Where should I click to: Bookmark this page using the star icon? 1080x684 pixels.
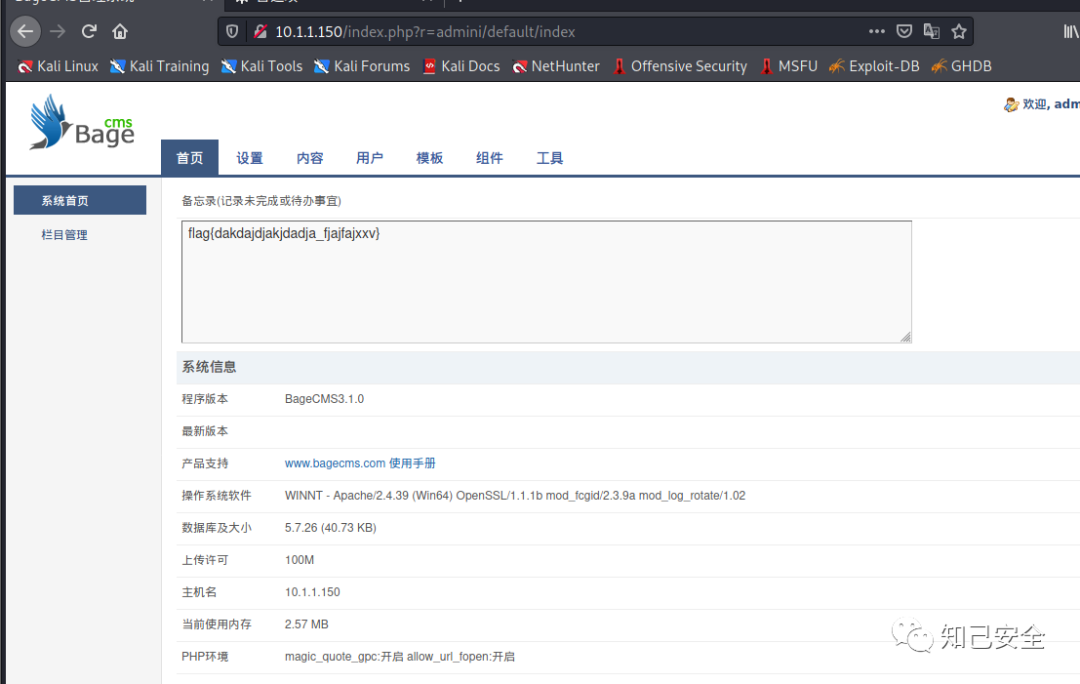point(959,31)
